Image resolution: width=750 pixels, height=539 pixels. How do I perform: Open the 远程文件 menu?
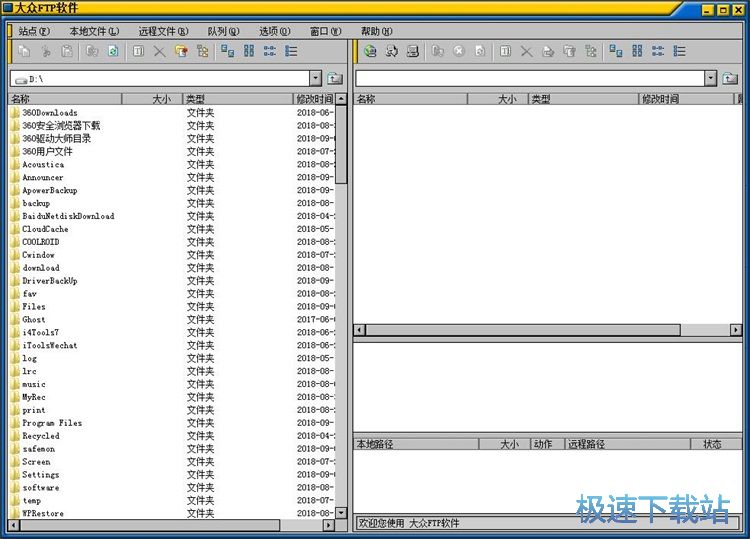point(164,31)
